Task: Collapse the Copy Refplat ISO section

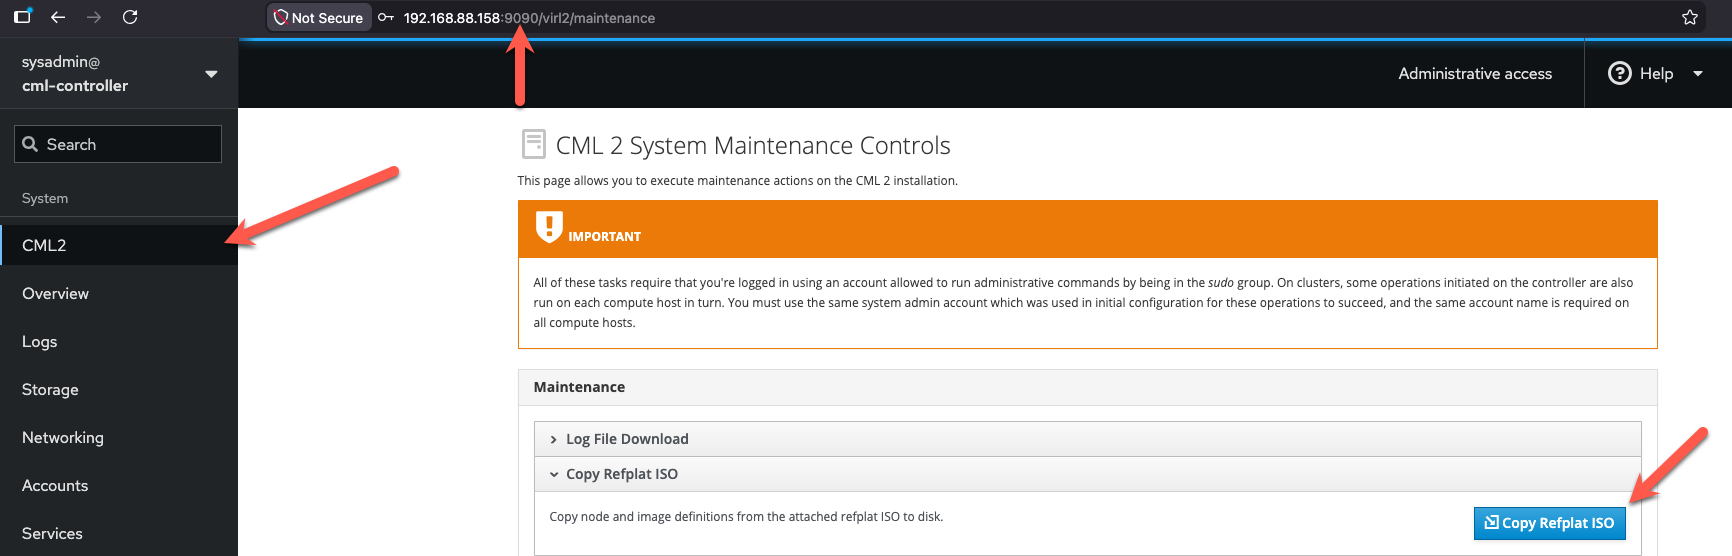Action: coord(1087,474)
